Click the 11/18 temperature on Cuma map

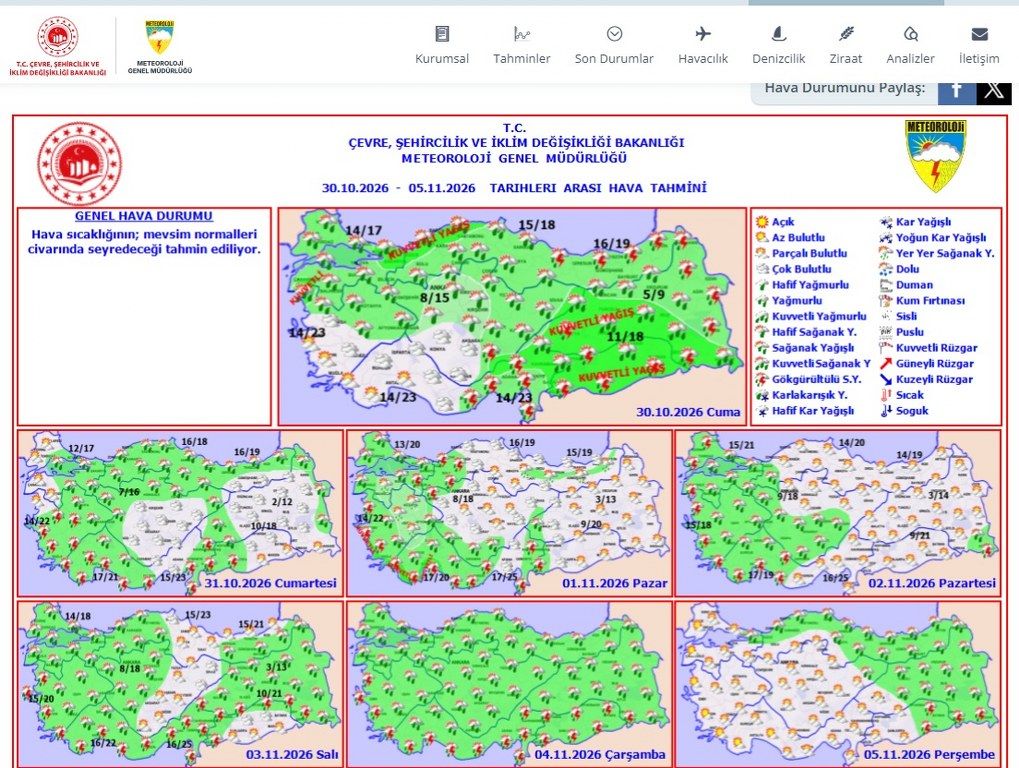pyautogui.click(x=625, y=336)
